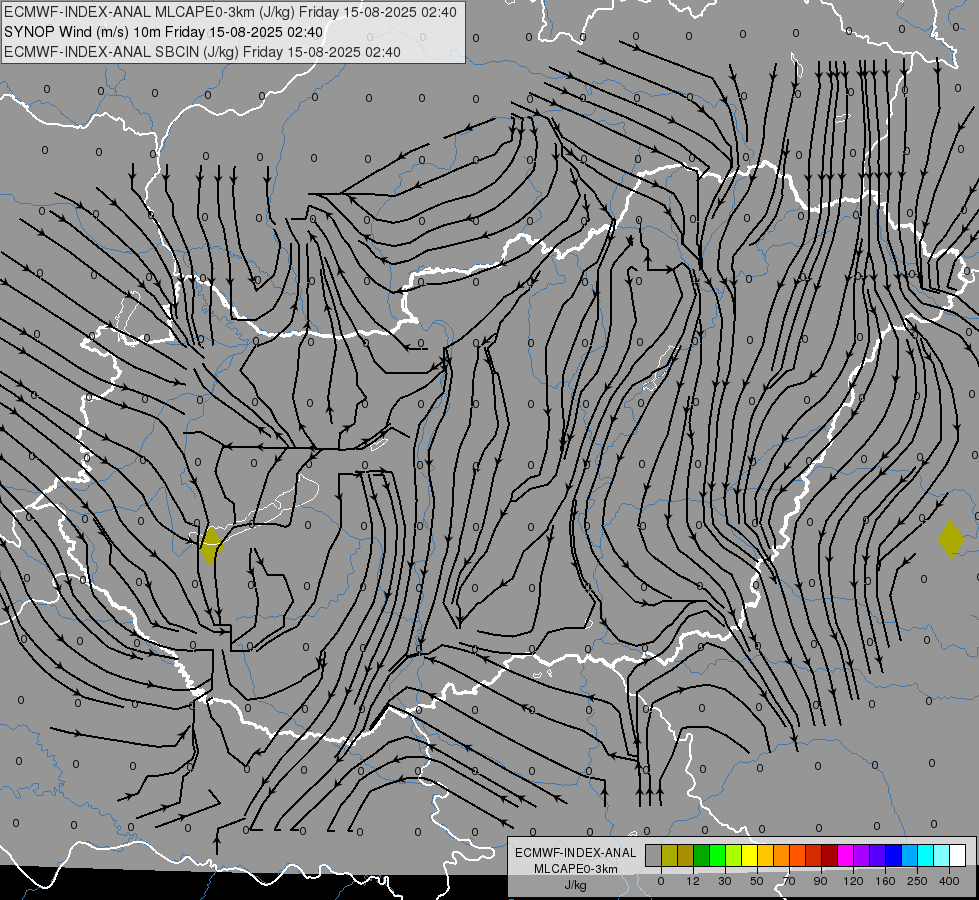
Task: Click the orange legend swatch before 70
Action: [782, 856]
